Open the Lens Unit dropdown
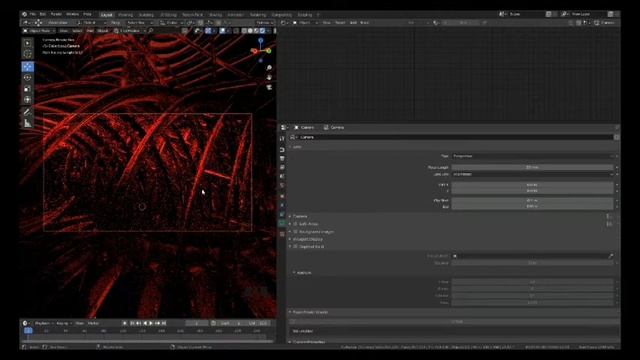The height and width of the screenshot is (360, 640). pos(533,174)
